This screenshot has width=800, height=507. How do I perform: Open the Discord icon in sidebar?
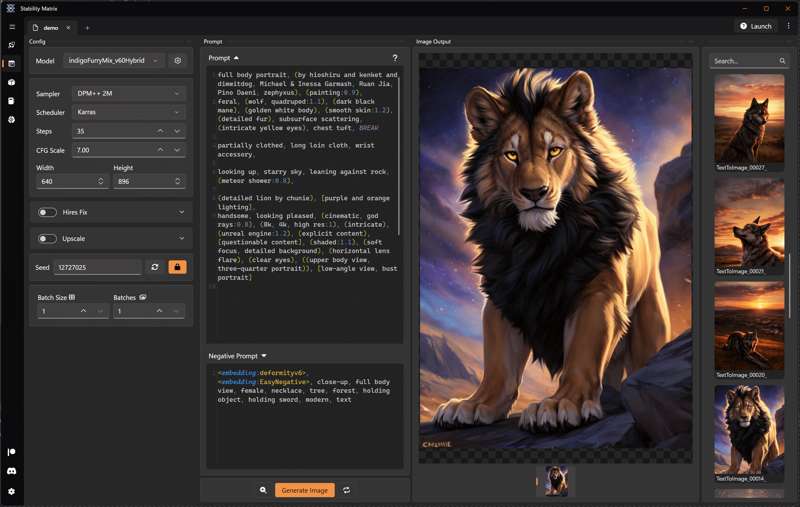(12, 471)
